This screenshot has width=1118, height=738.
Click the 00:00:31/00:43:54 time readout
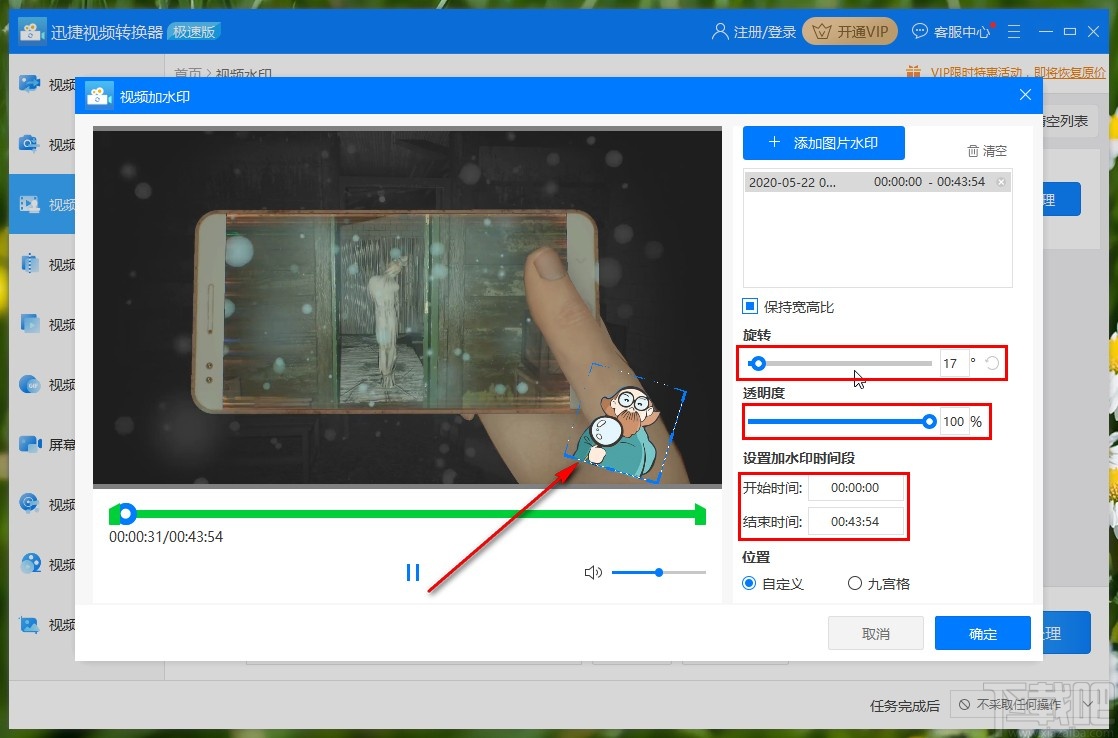(x=165, y=537)
